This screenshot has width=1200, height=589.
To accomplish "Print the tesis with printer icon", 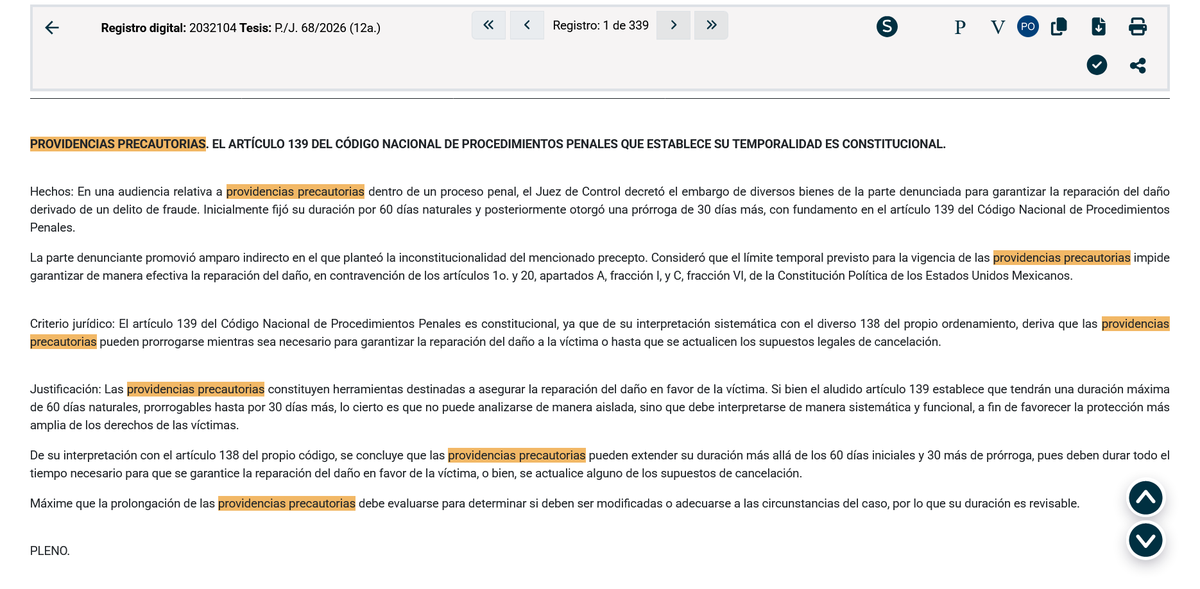I will coord(1138,27).
